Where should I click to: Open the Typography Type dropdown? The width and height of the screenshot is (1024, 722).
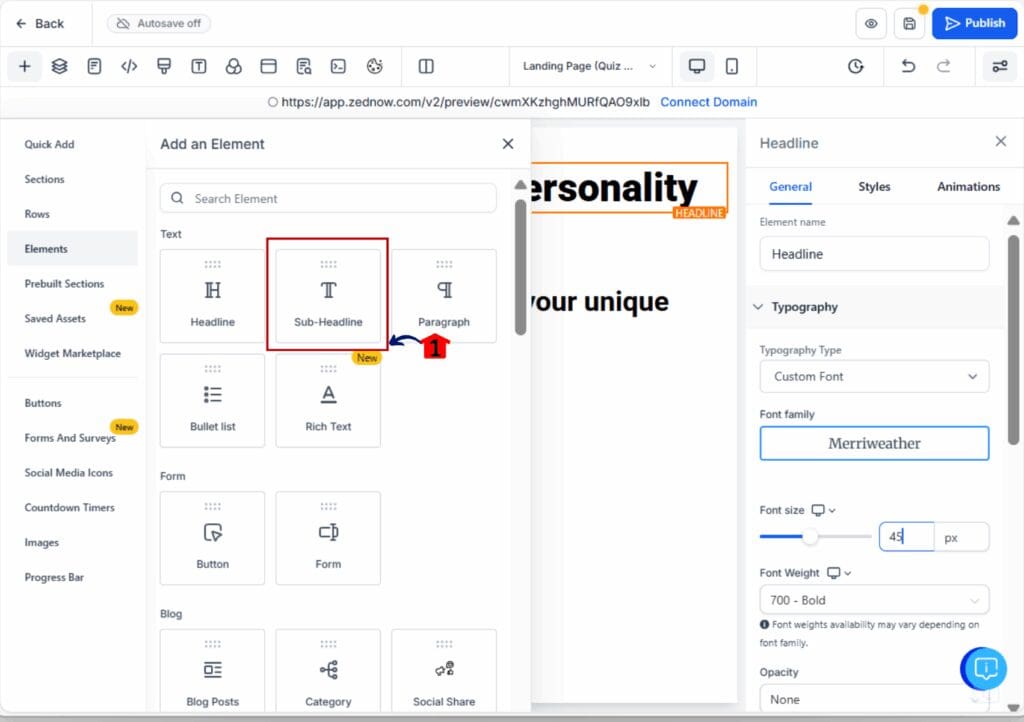(874, 376)
